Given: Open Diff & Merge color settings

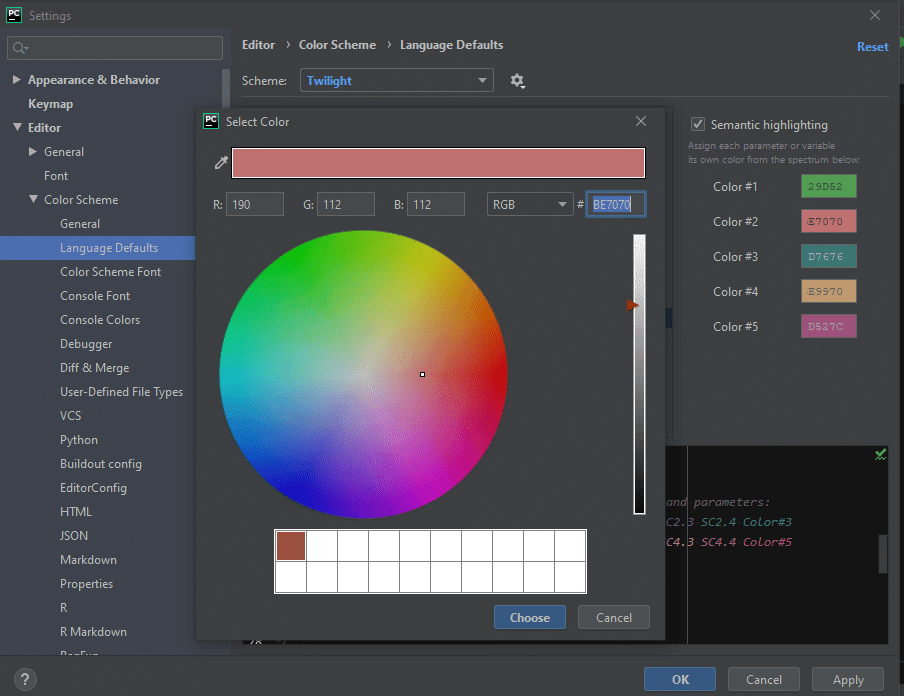Looking at the screenshot, I should pyautogui.click(x=95, y=368).
